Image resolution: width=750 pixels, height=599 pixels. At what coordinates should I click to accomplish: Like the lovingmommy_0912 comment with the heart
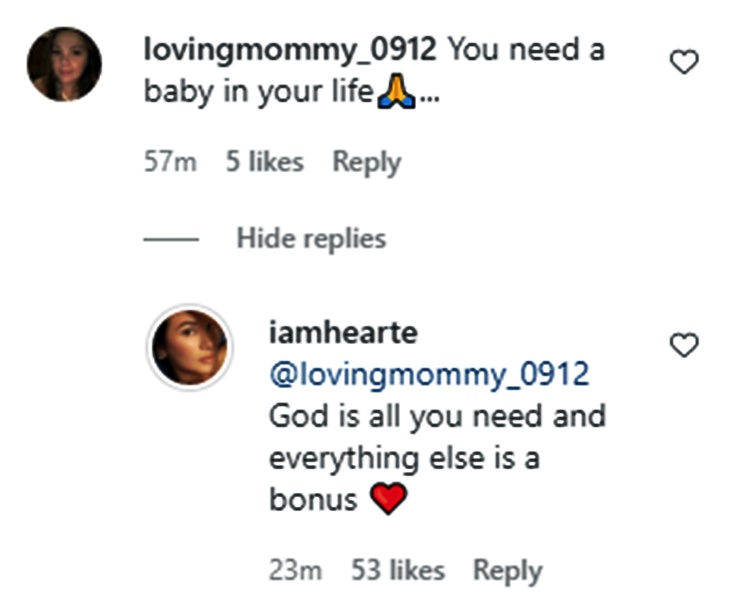[684, 64]
